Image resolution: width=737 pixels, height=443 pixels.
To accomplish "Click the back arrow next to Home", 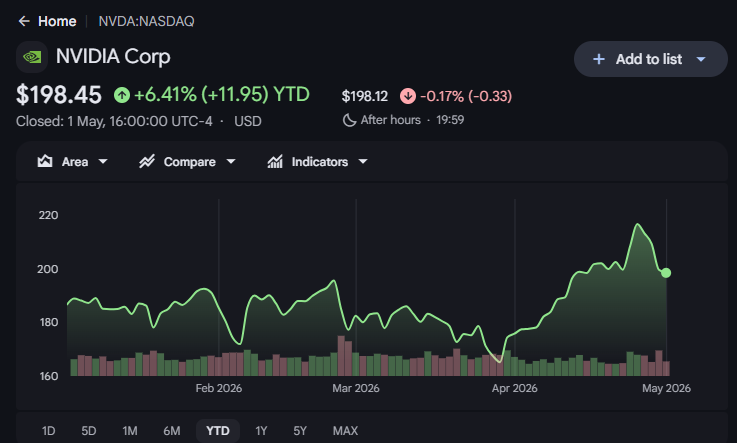I will pos(24,21).
